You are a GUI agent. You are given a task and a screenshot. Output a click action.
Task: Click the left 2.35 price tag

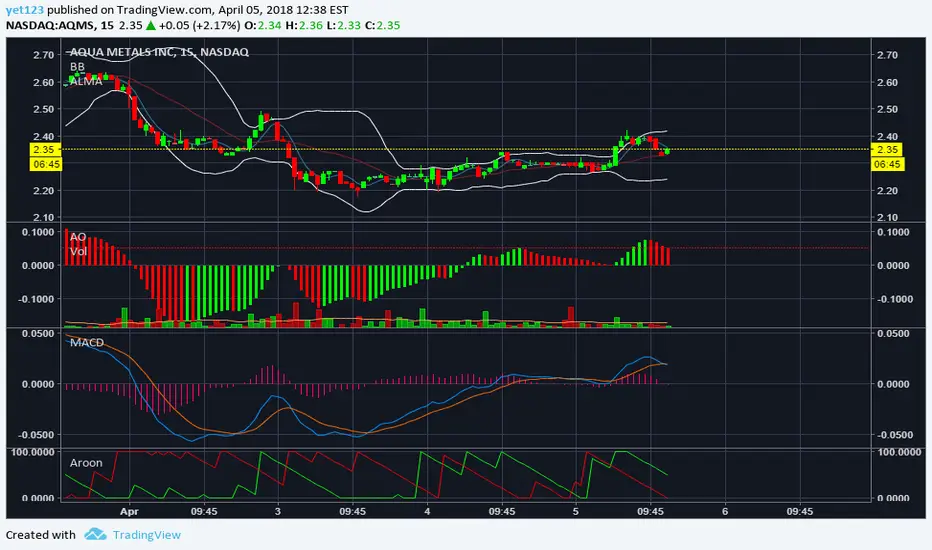(45, 149)
